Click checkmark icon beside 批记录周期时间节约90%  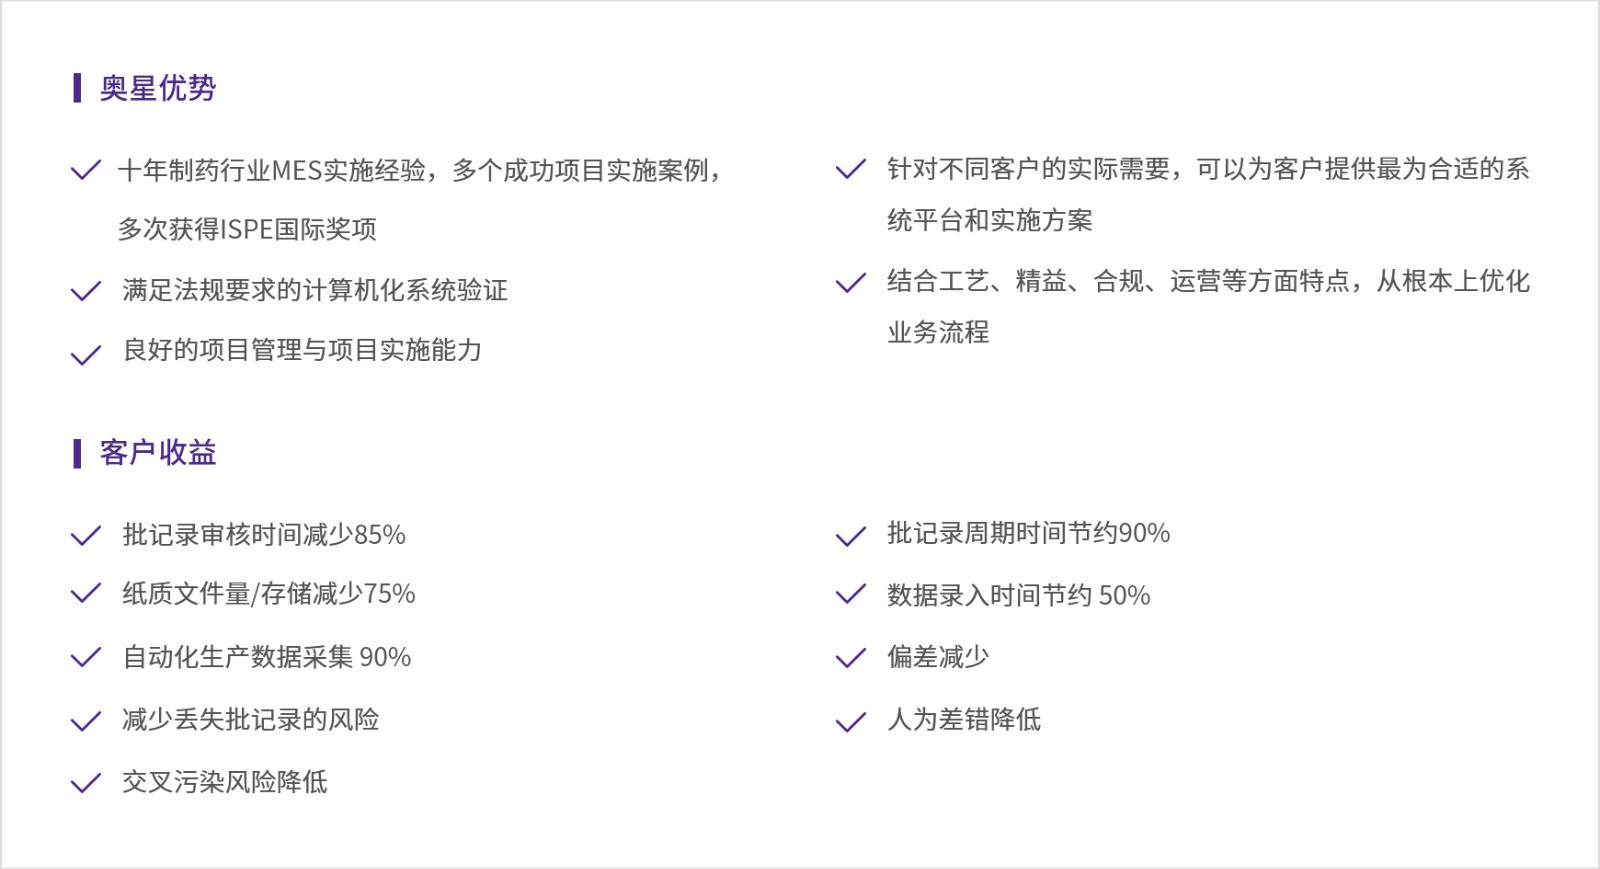(x=850, y=537)
